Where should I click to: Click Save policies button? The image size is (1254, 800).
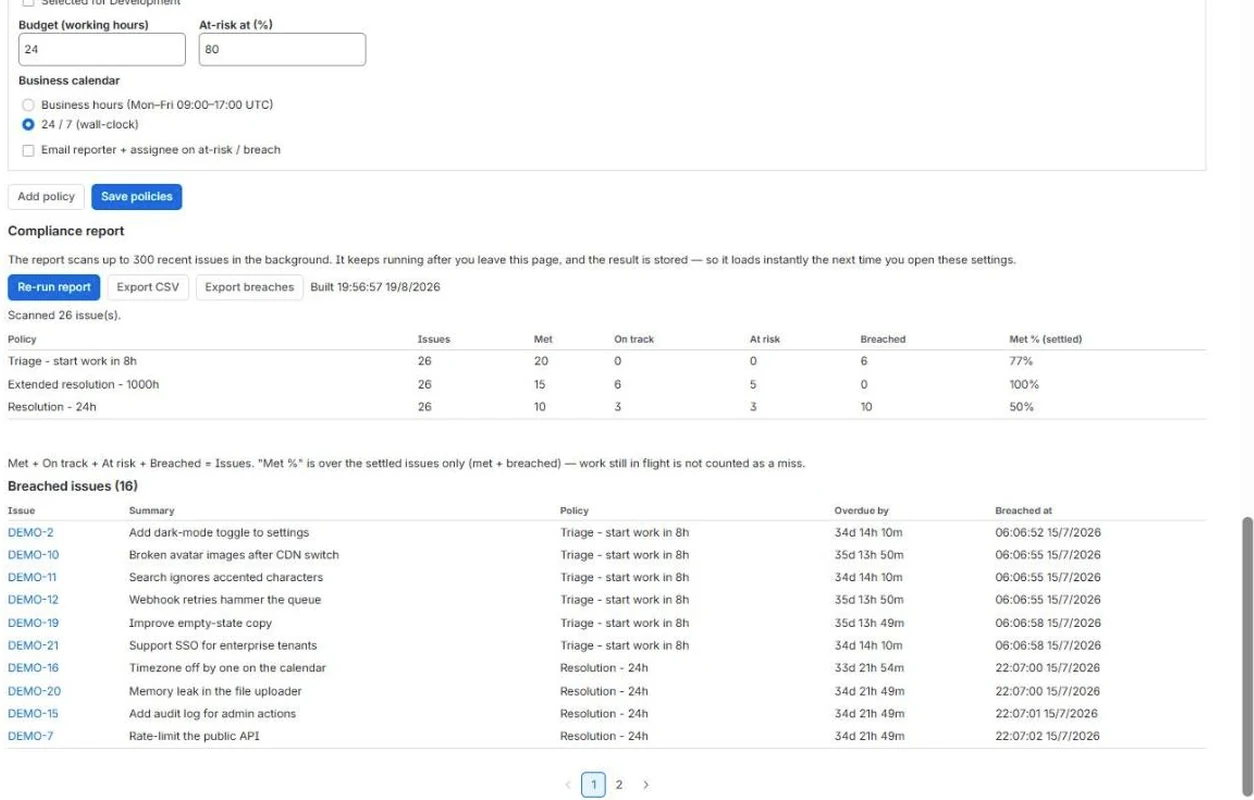tap(137, 197)
